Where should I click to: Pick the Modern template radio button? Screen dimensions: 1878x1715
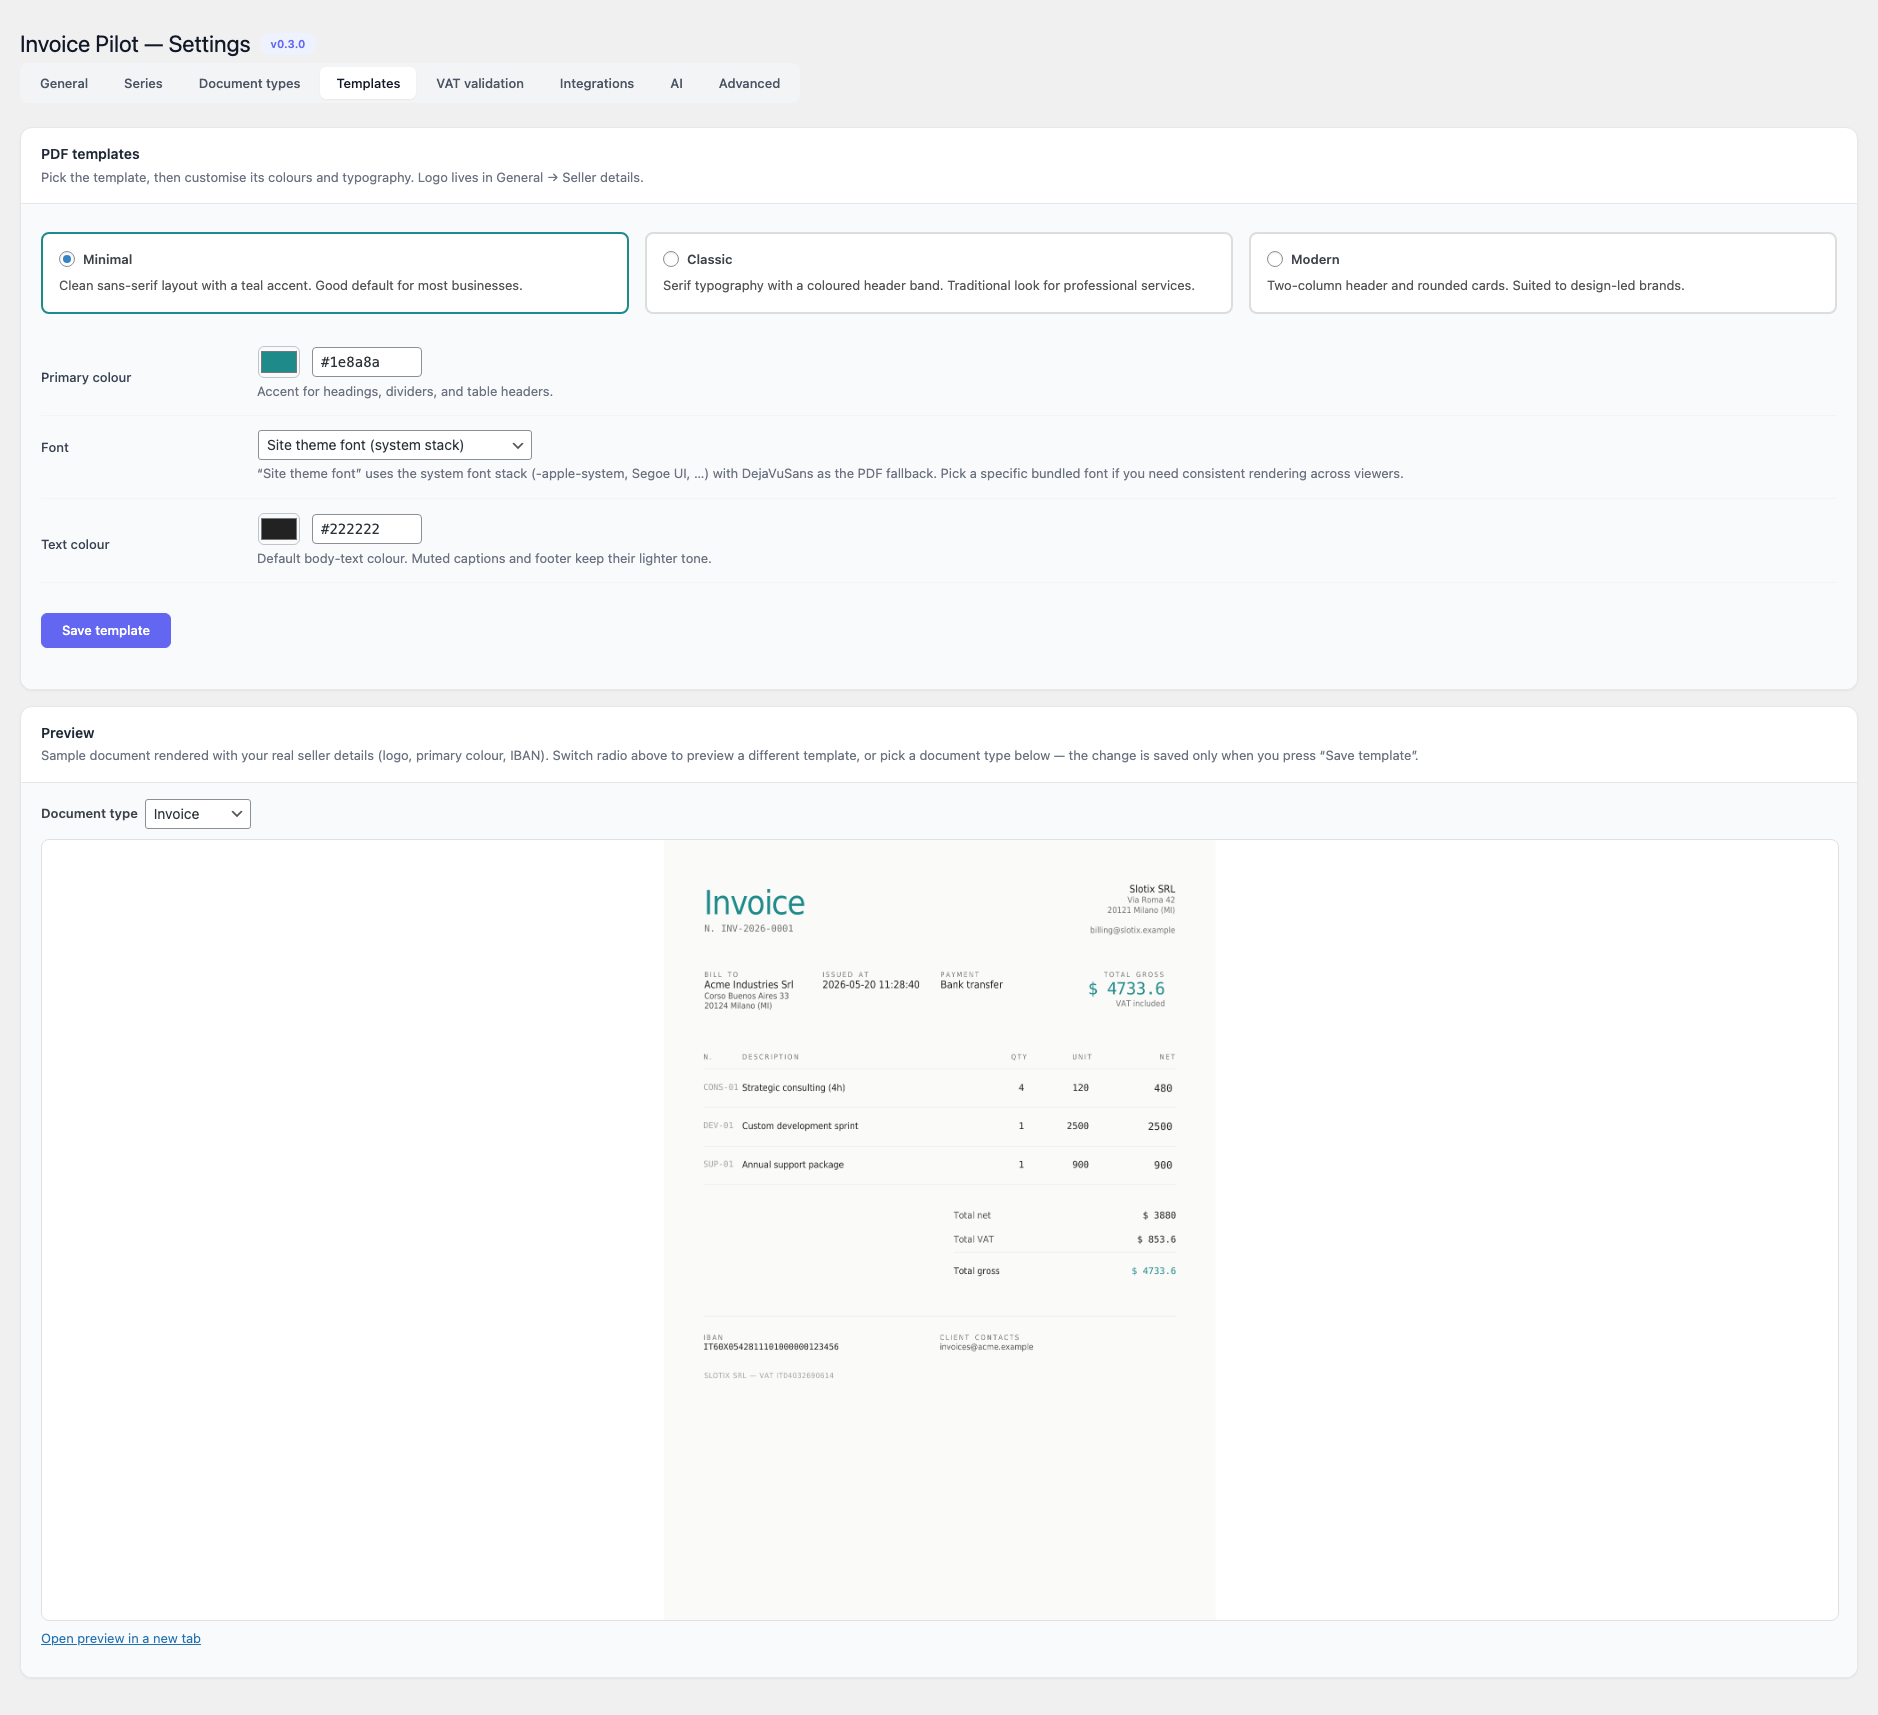[1275, 259]
